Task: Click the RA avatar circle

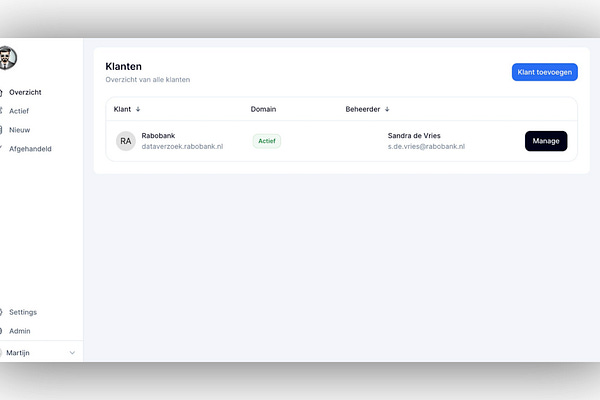Action: 126,141
